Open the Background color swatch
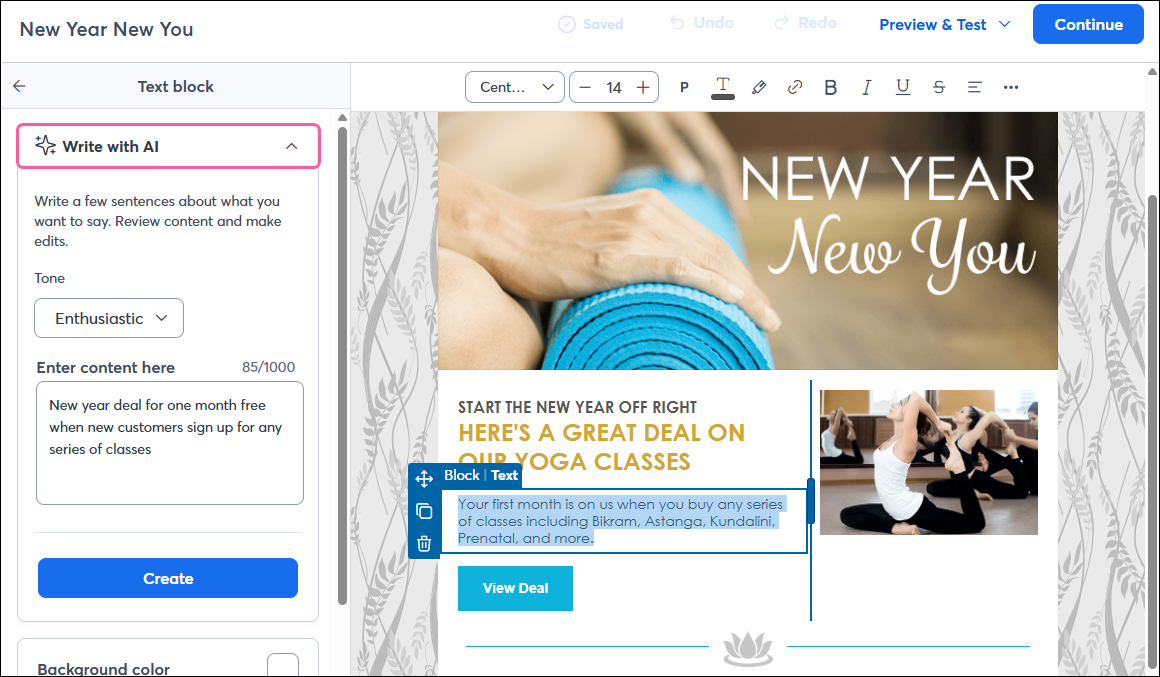The image size is (1160, 677). 283,664
